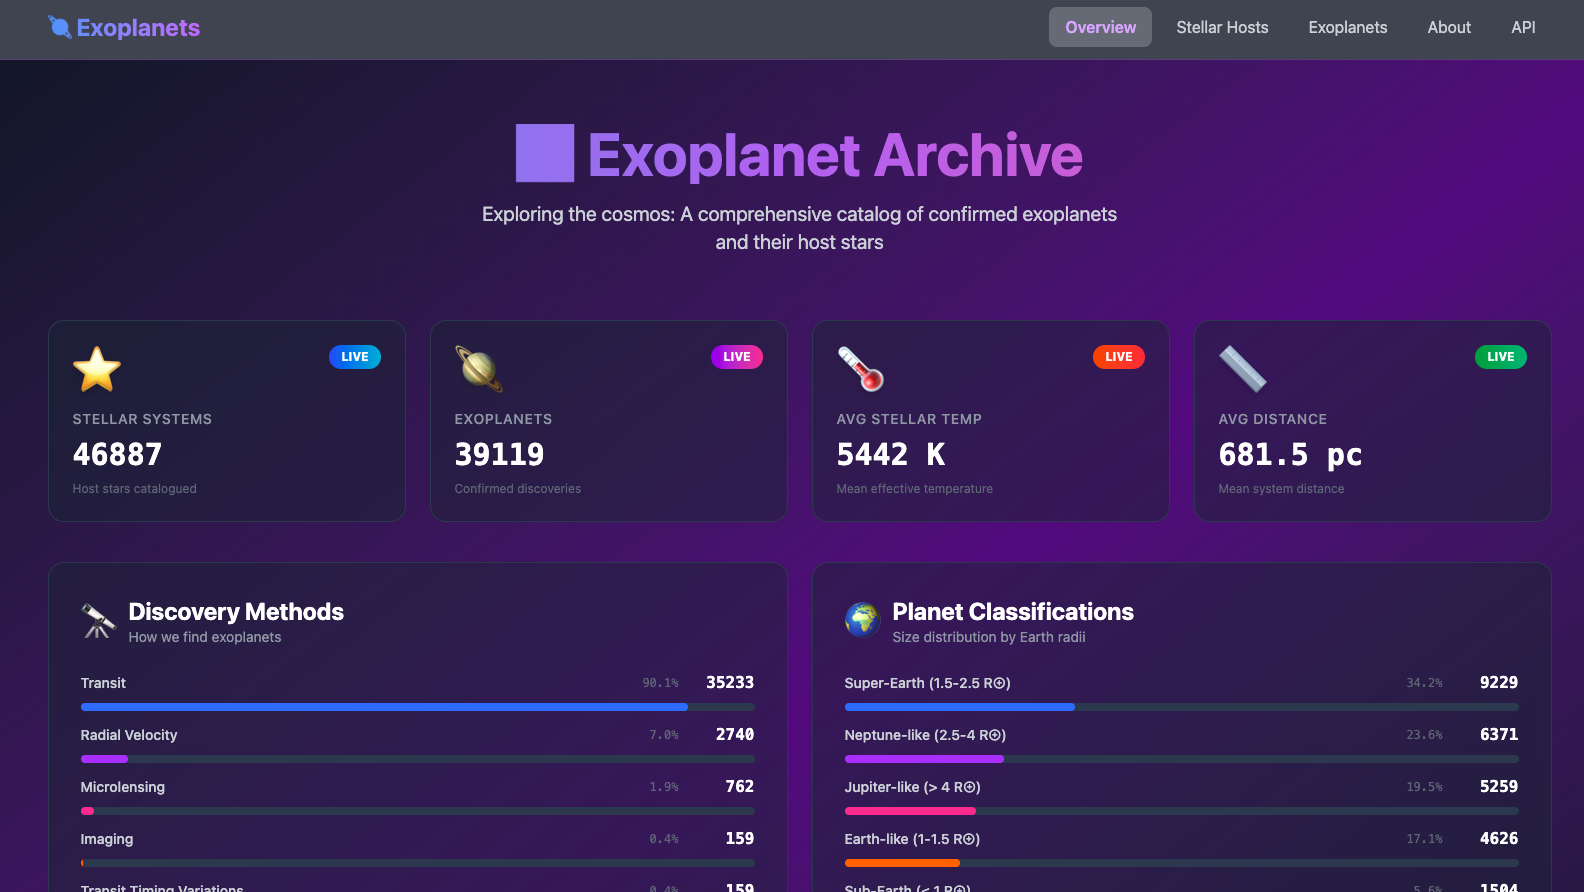Image resolution: width=1584 pixels, height=892 pixels.
Task: Open the Exoplanets nav item
Action: coord(1348,27)
